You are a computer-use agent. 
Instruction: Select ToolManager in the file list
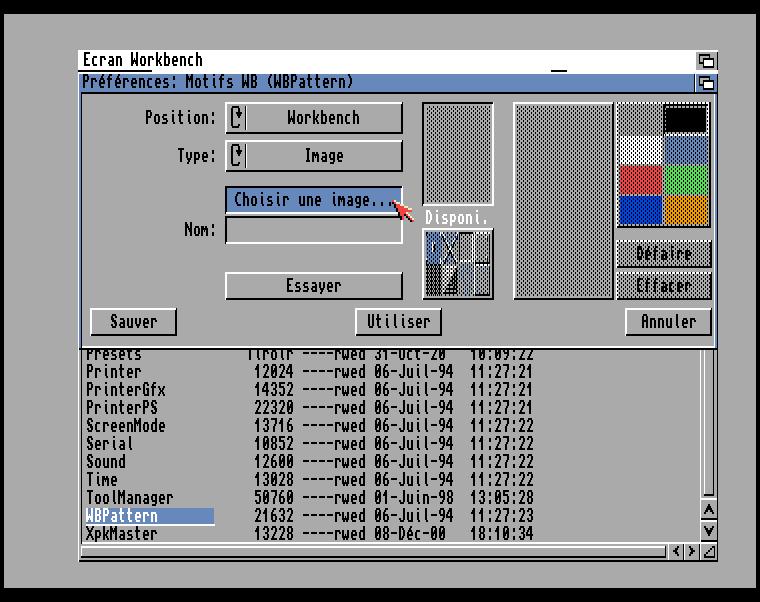coord(129,498)
